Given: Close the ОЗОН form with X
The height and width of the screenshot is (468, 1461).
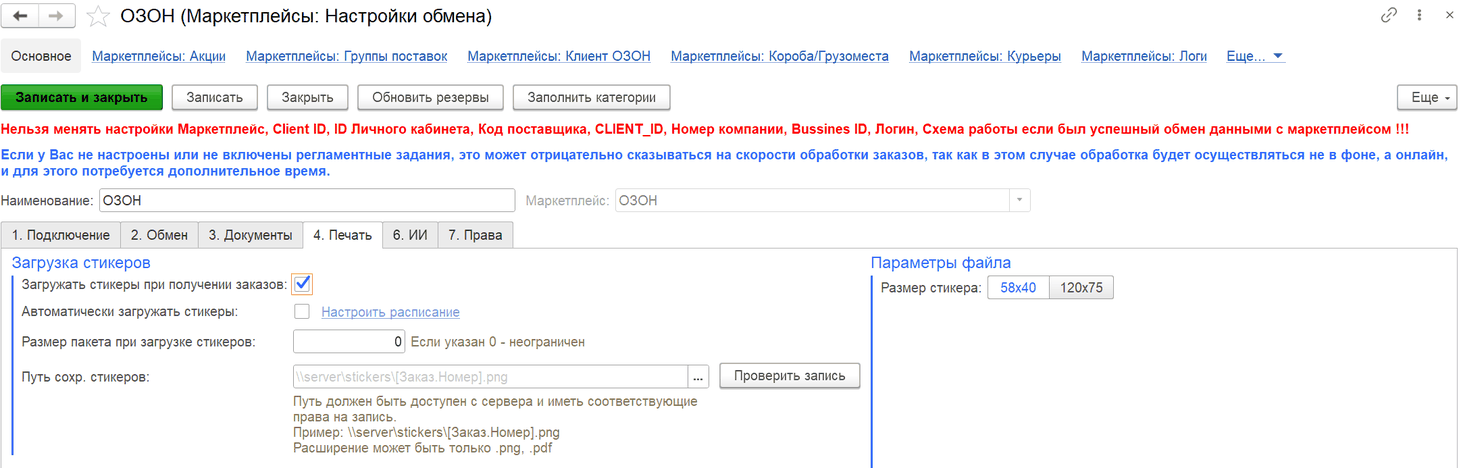Looking at the screenshot, I should pyautogui.click(x=1448, y=16).
